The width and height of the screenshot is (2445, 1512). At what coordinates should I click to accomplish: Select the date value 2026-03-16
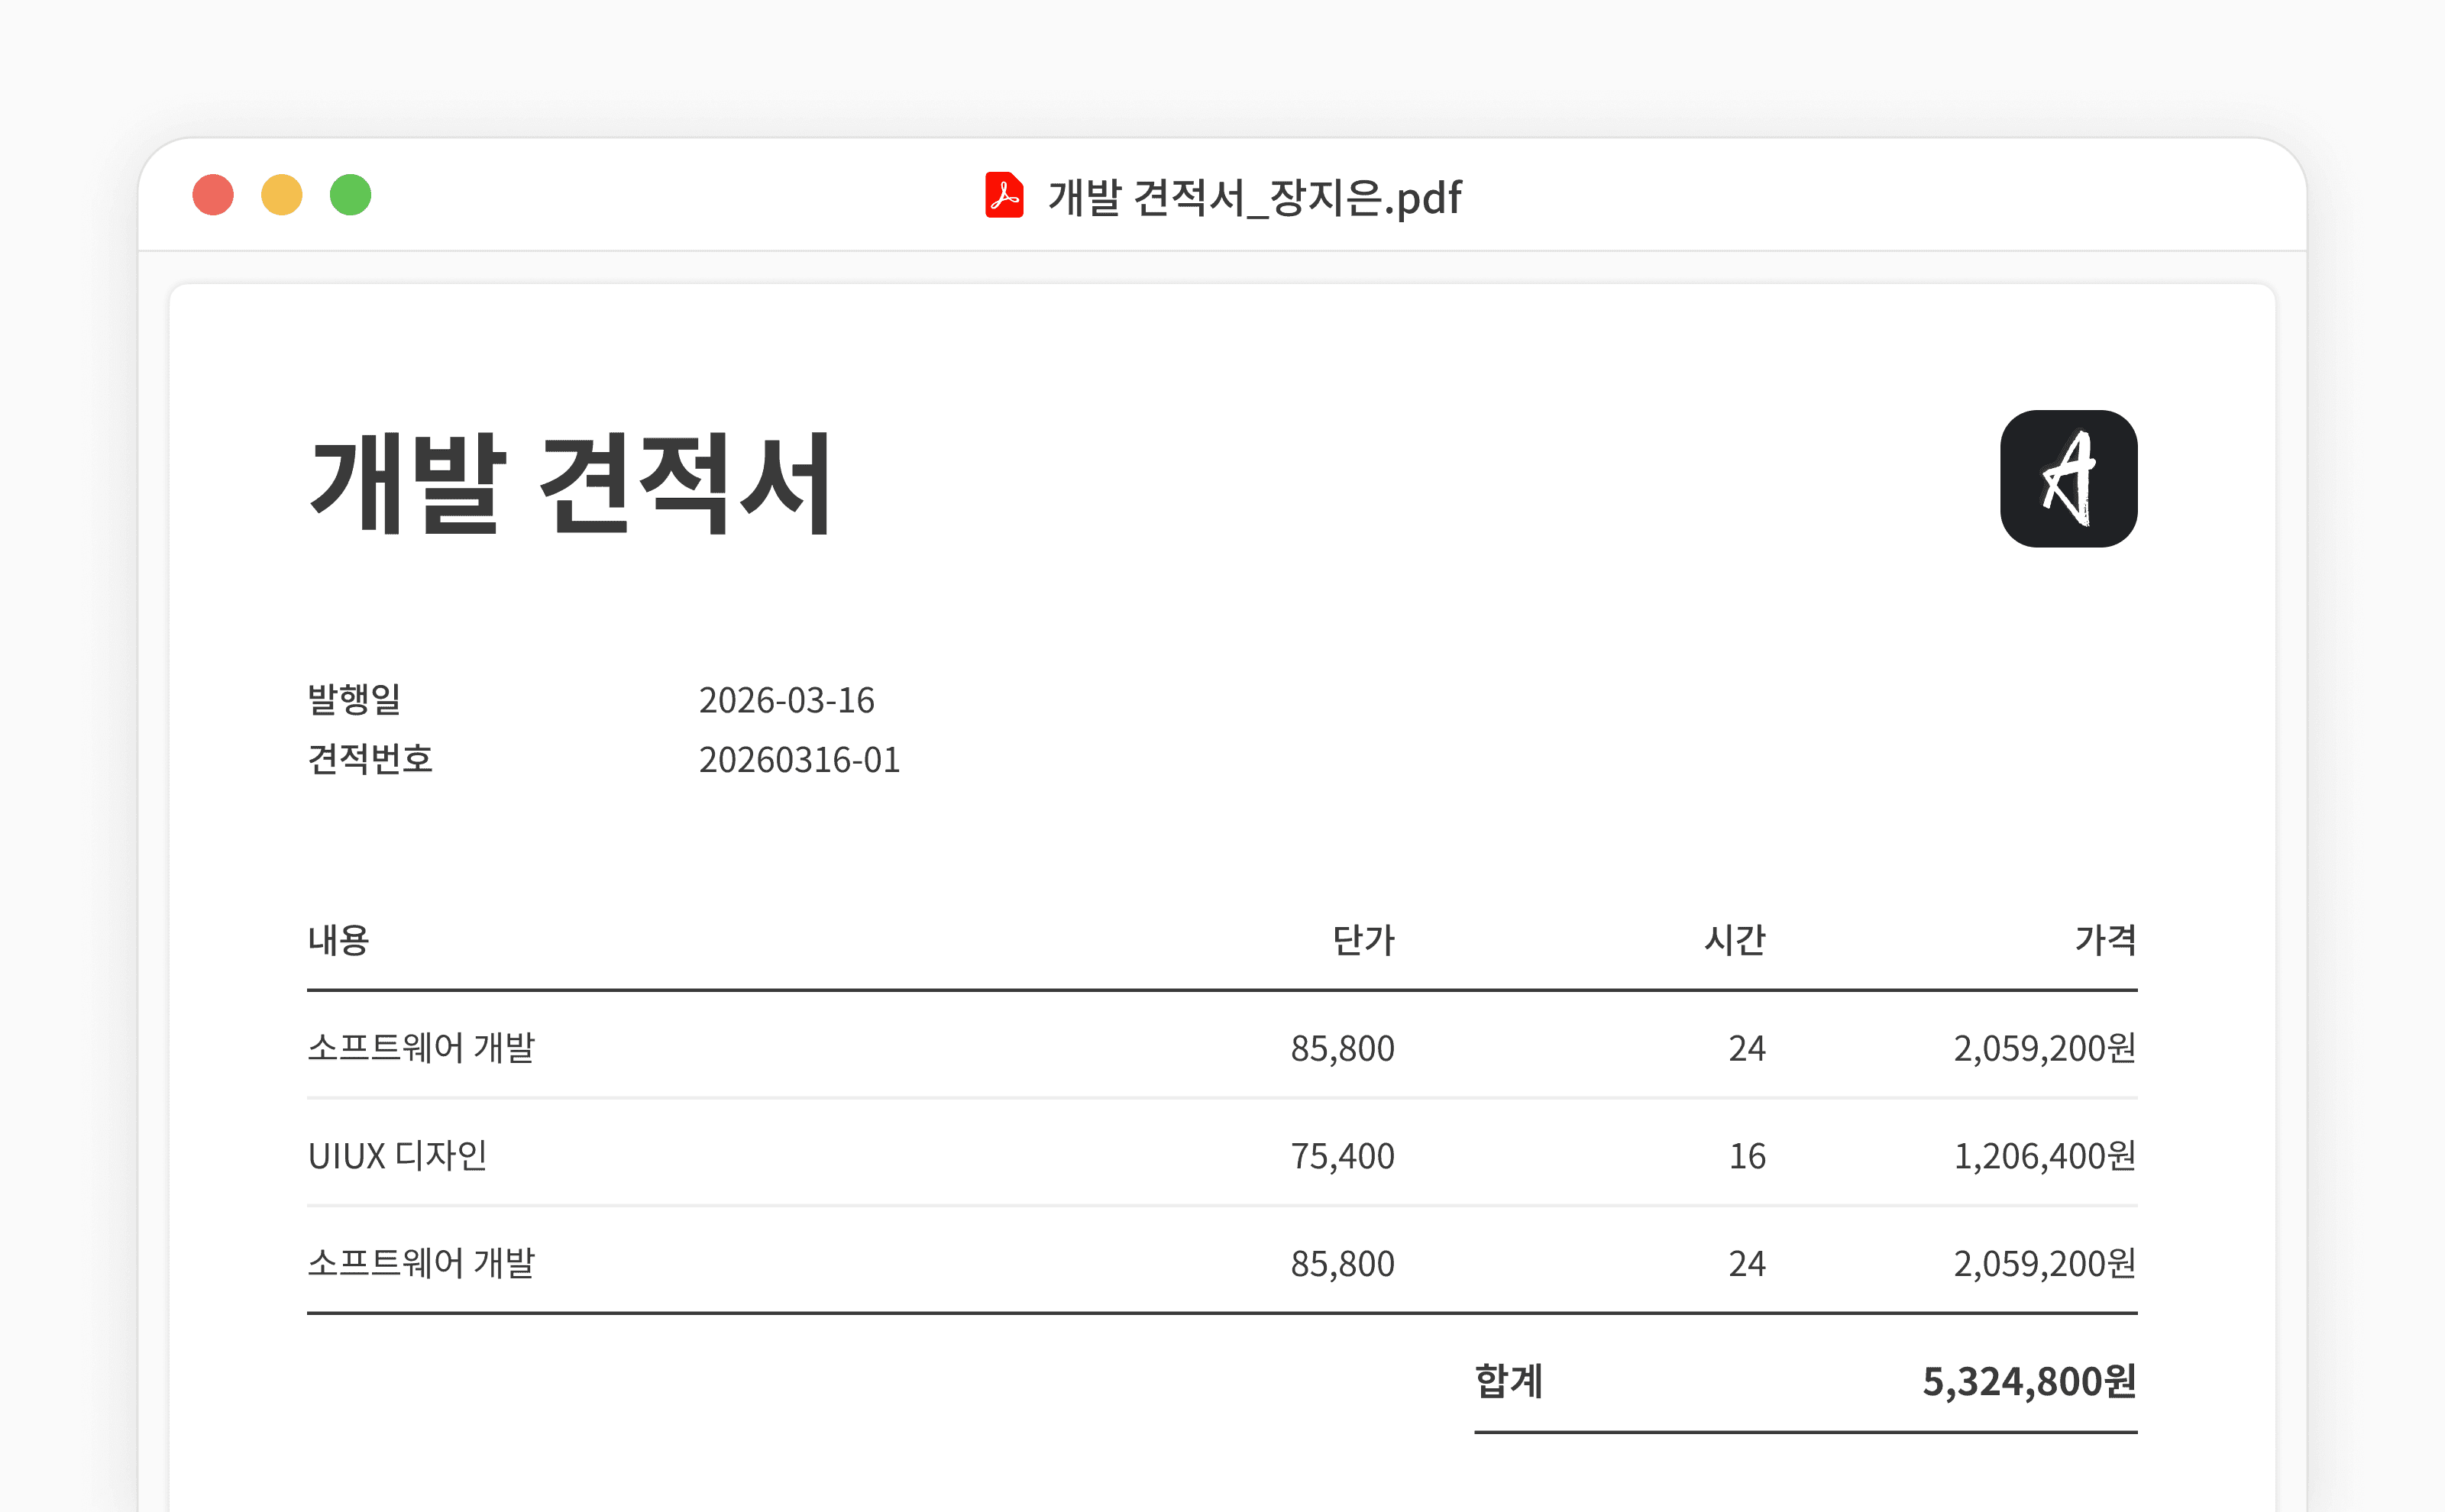click(786, 700)
